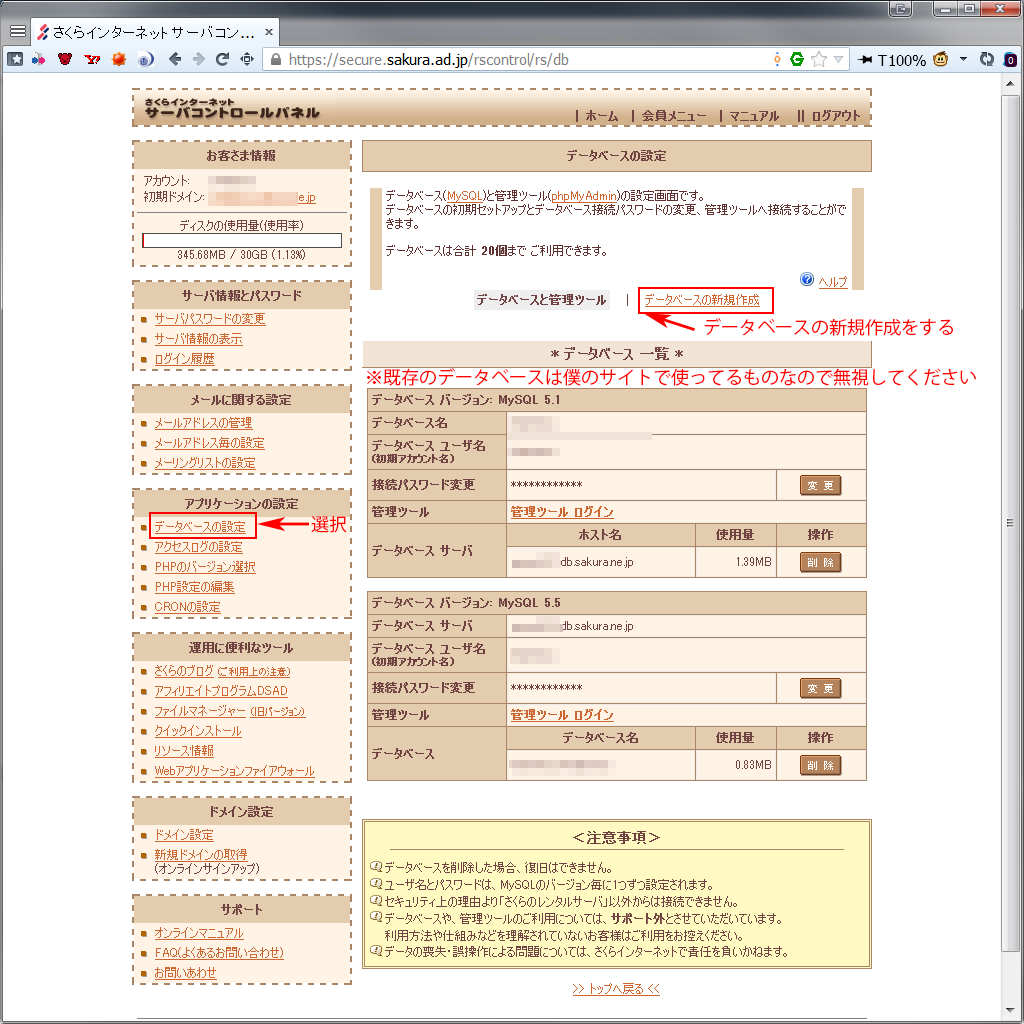Click the disk usage progress bar
The image size is (1024, 1024).
(242, 240)
